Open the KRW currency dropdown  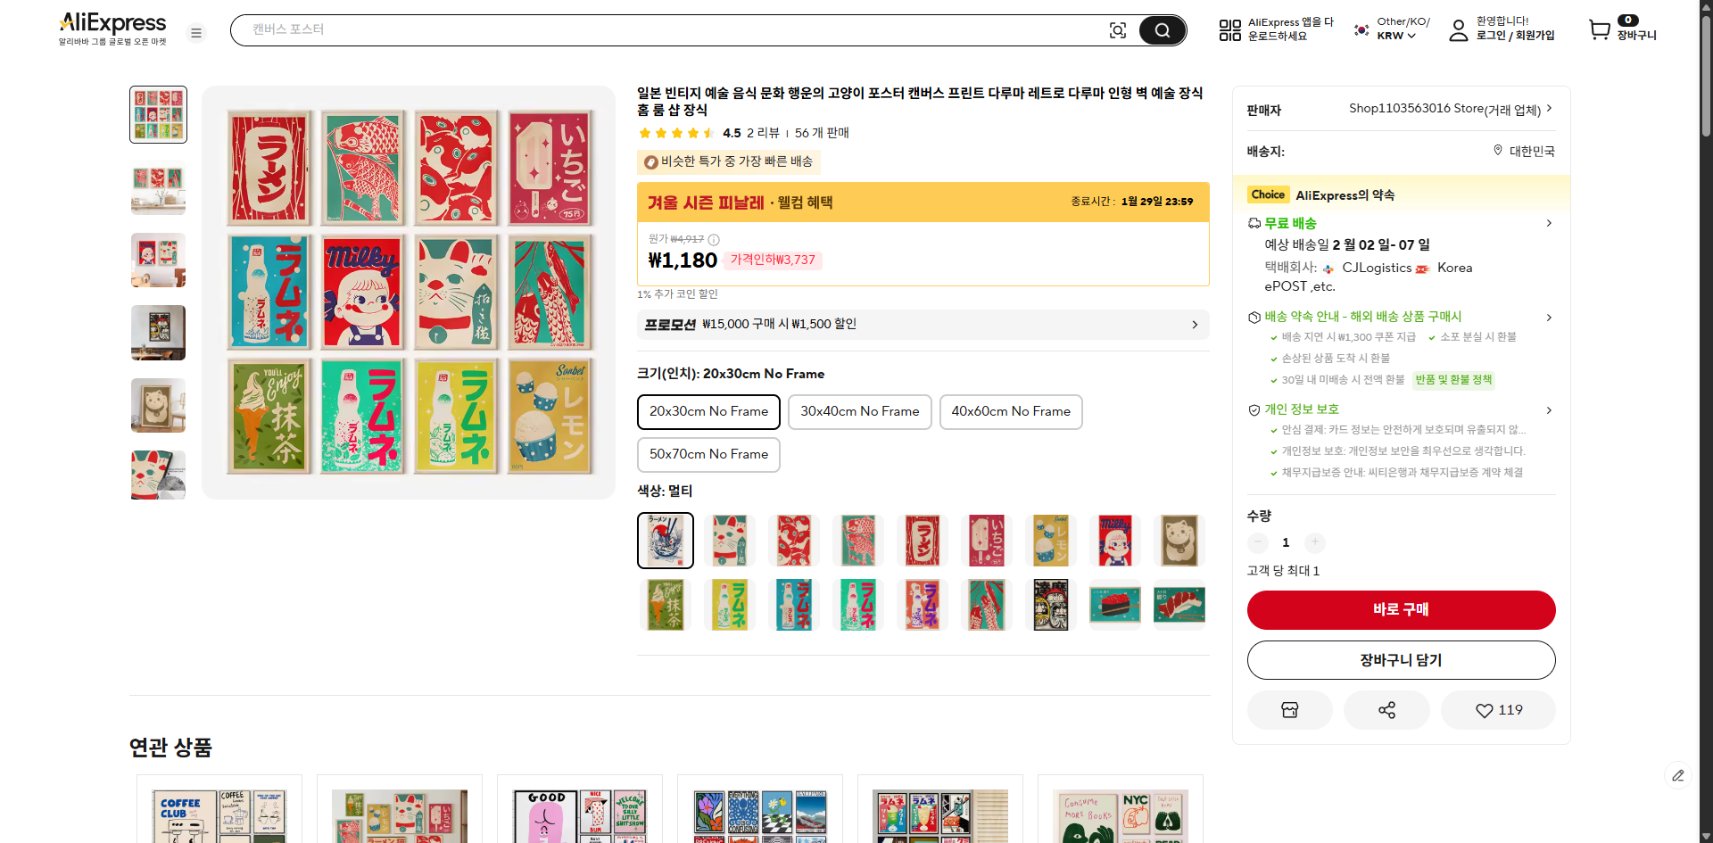click(x=1396, y=36)
